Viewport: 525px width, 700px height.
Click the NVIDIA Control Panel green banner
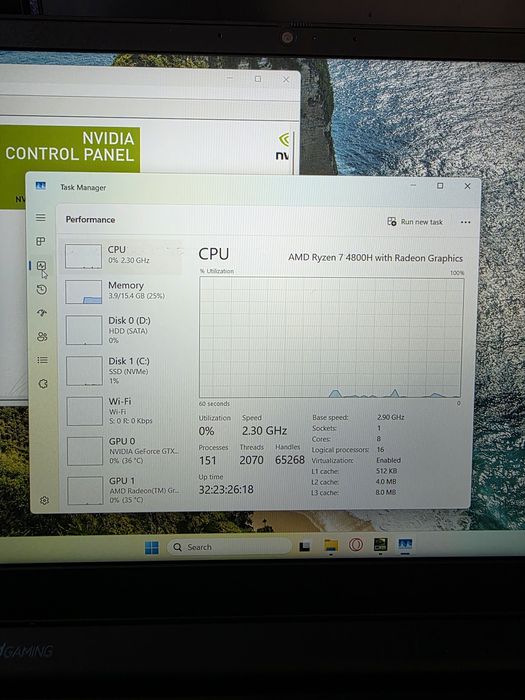[x=70, y=150]
